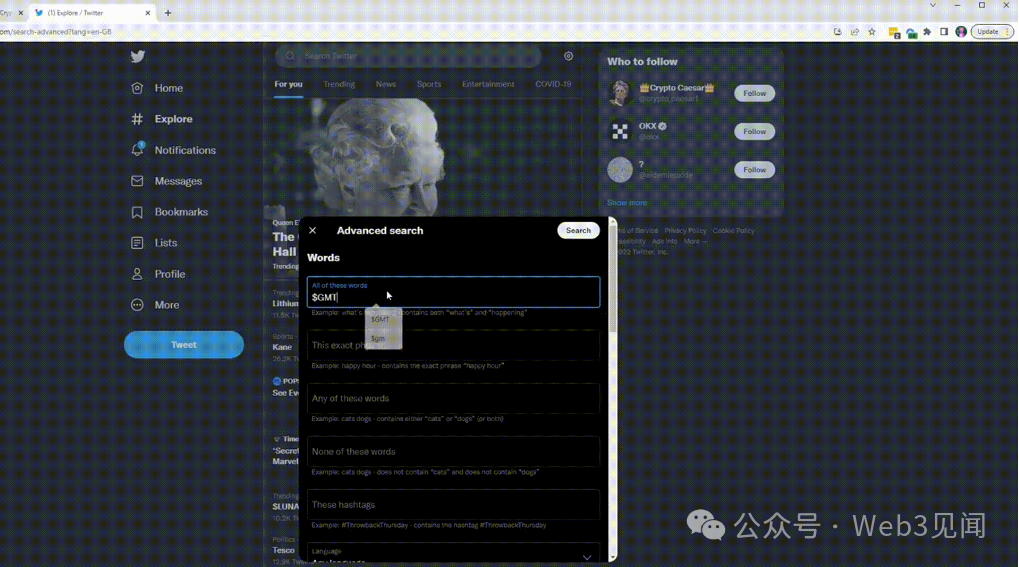The image size is (1019, 567).
Task: Open the Explore hashtag icon
Action: point(137,119)
